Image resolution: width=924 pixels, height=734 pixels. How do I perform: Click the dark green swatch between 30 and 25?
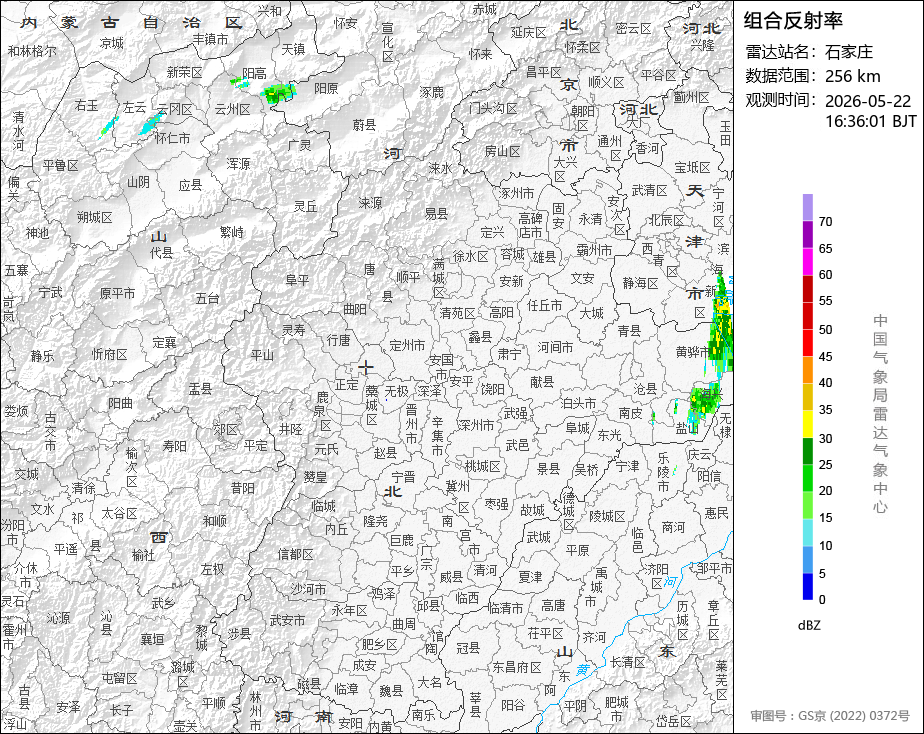[807, 451]
